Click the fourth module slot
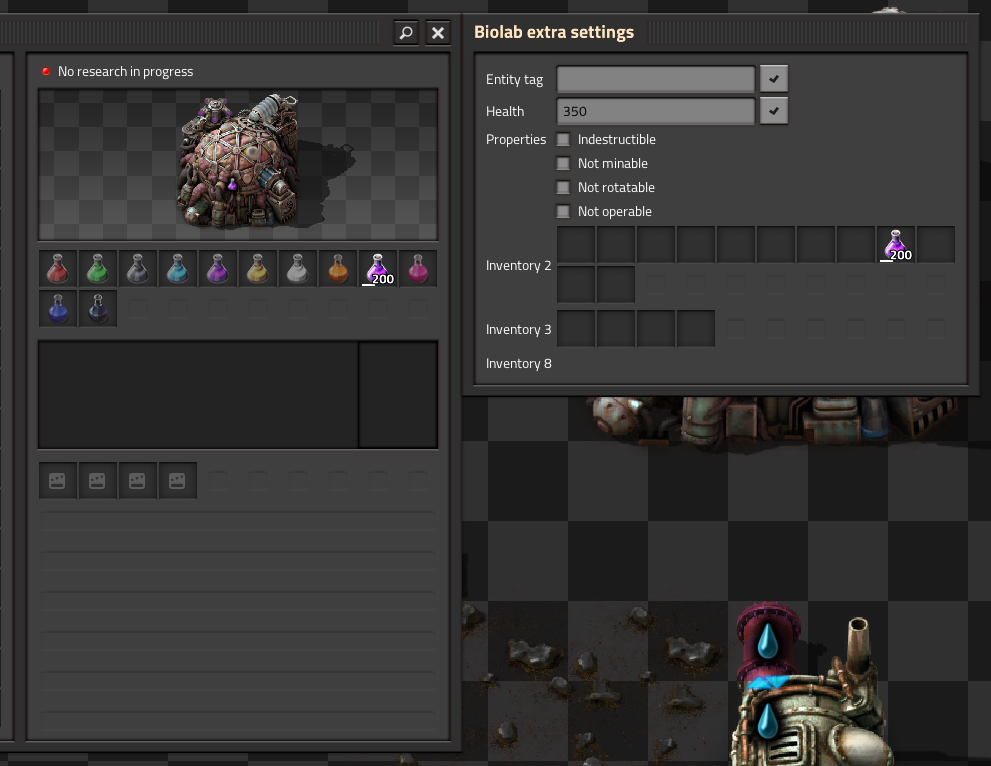The image size is (991, 766). tap(178, 481)
